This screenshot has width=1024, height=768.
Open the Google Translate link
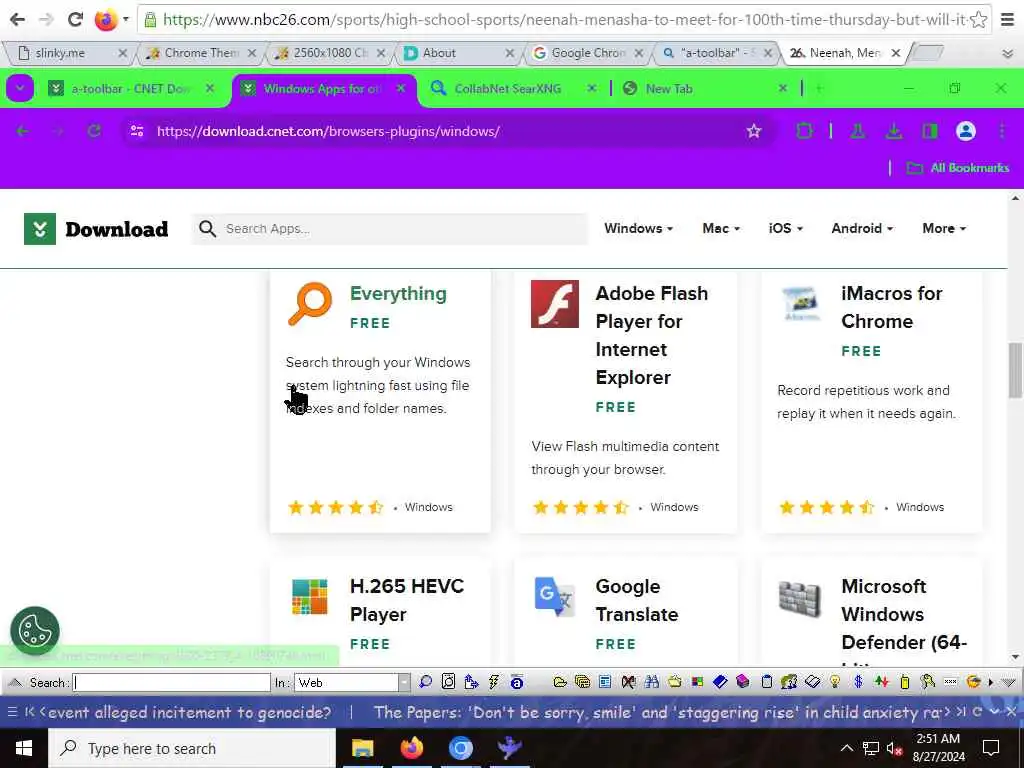pos(637,600)
